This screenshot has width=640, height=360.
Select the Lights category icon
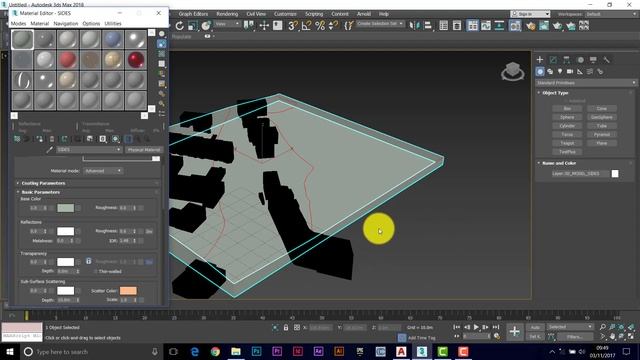pyautogui.click(x=560, y=71)
